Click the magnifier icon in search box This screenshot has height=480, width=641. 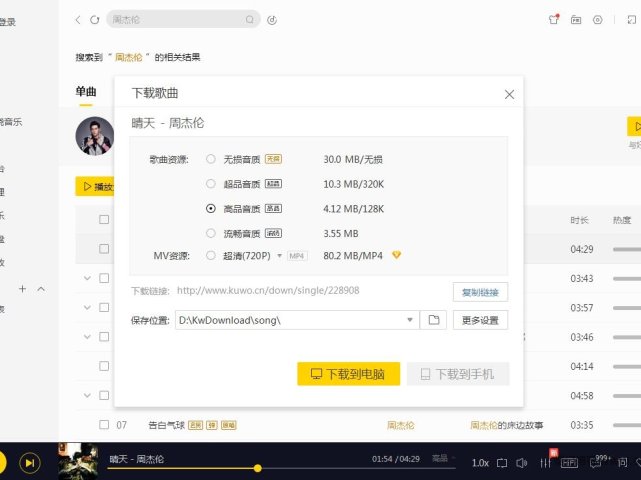pos(249,20)
